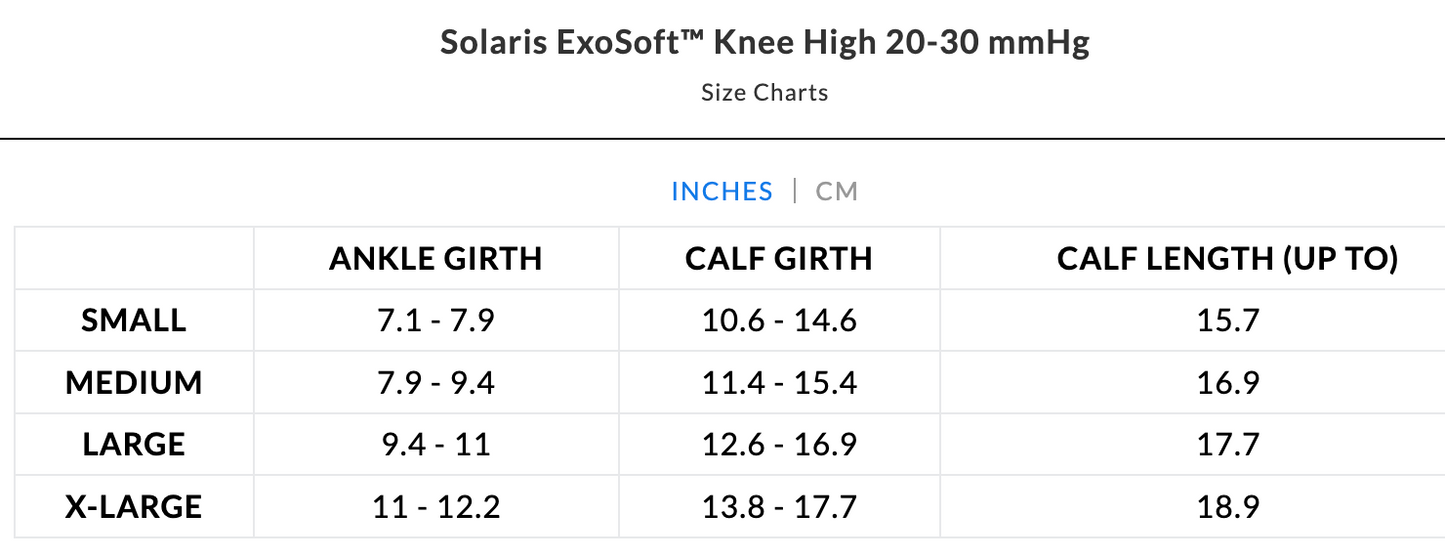Click the Size Charts subtitle
The height and width of the screenshot is (557, 1445).
(764, 93)
